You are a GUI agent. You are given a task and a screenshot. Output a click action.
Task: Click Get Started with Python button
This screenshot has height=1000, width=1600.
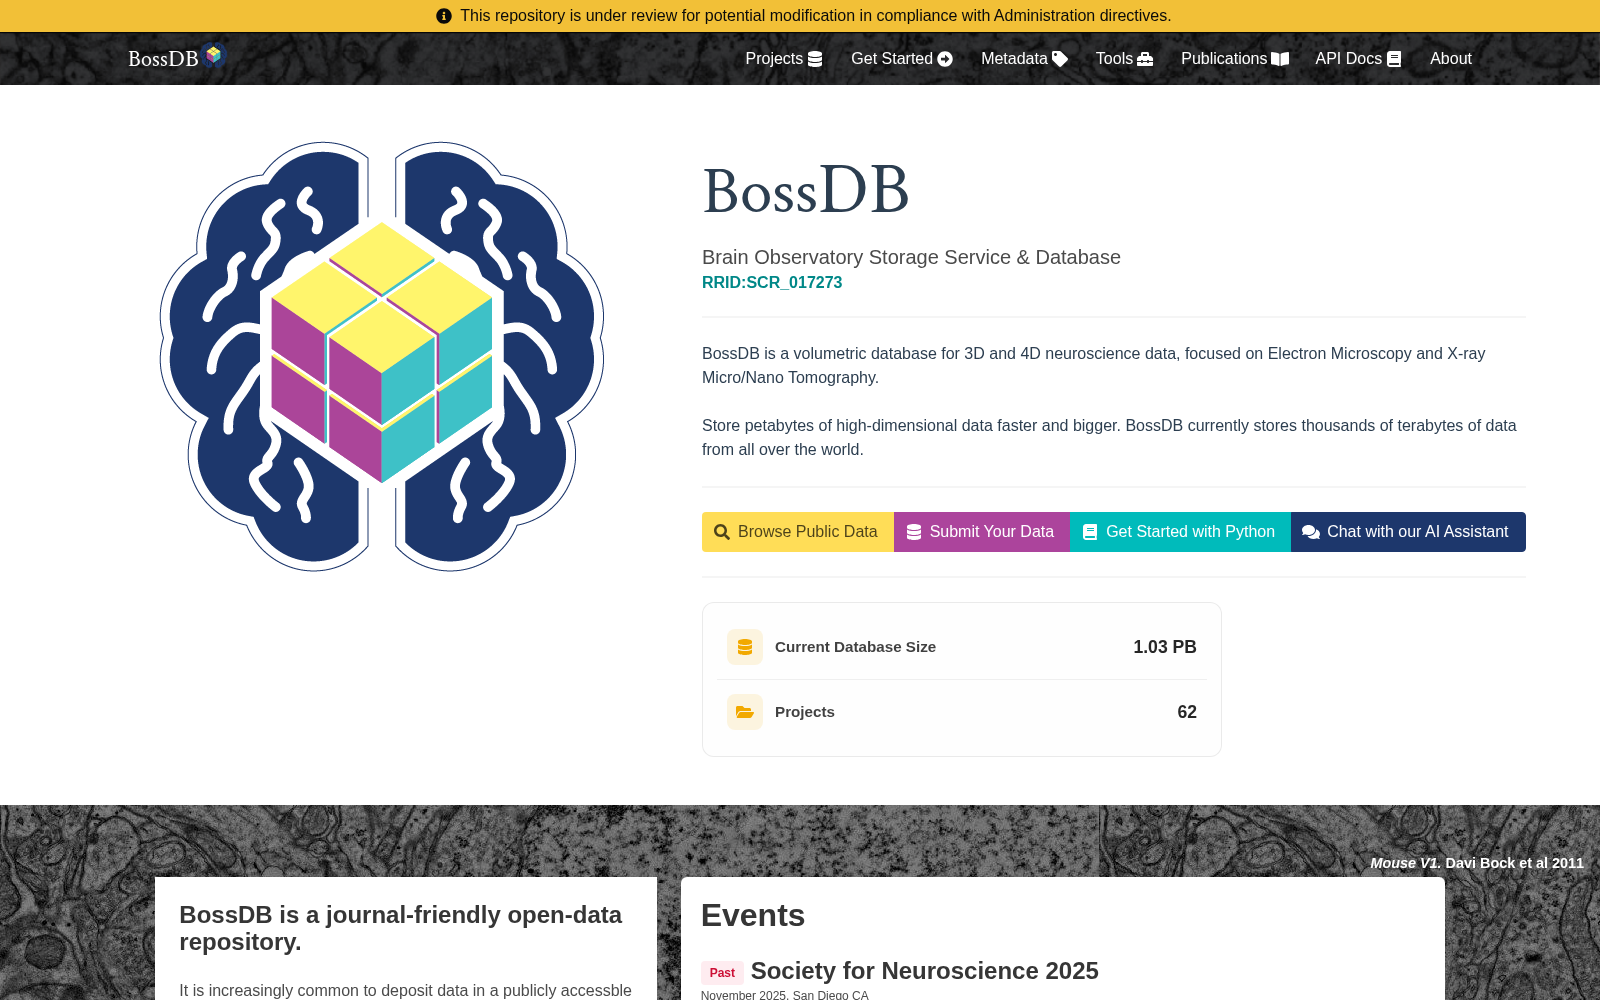(1180, 532)
